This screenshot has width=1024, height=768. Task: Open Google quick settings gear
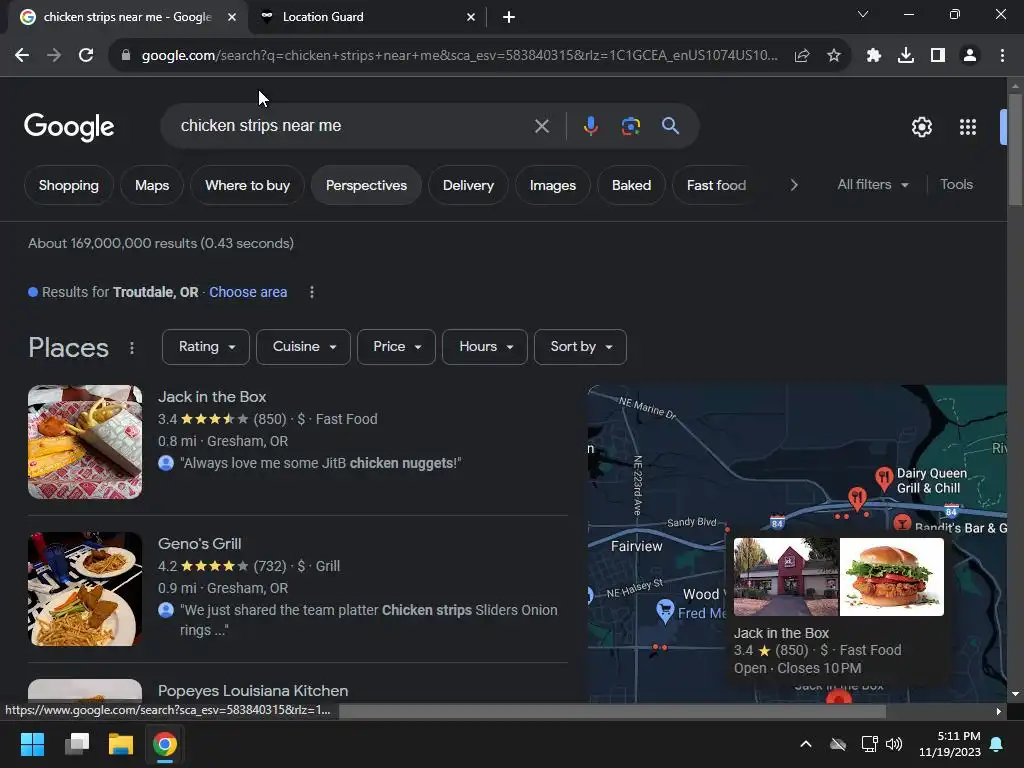click(921, 127)
